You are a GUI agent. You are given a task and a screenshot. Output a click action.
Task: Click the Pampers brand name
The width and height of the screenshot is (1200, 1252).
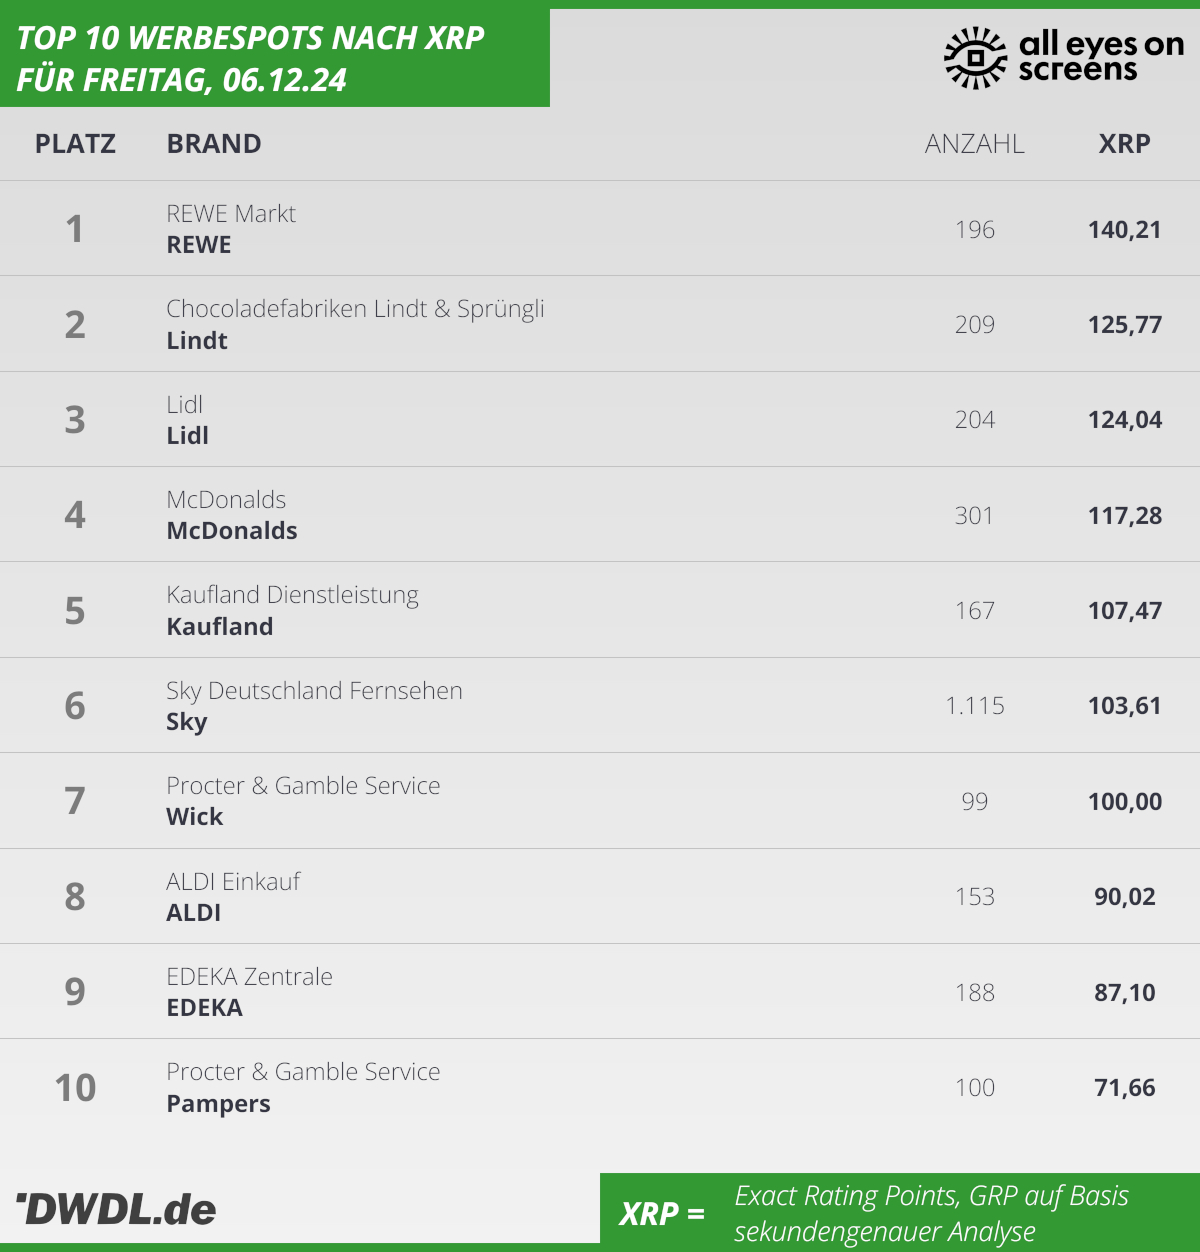pyautogui.click(x=218, y=1104)
